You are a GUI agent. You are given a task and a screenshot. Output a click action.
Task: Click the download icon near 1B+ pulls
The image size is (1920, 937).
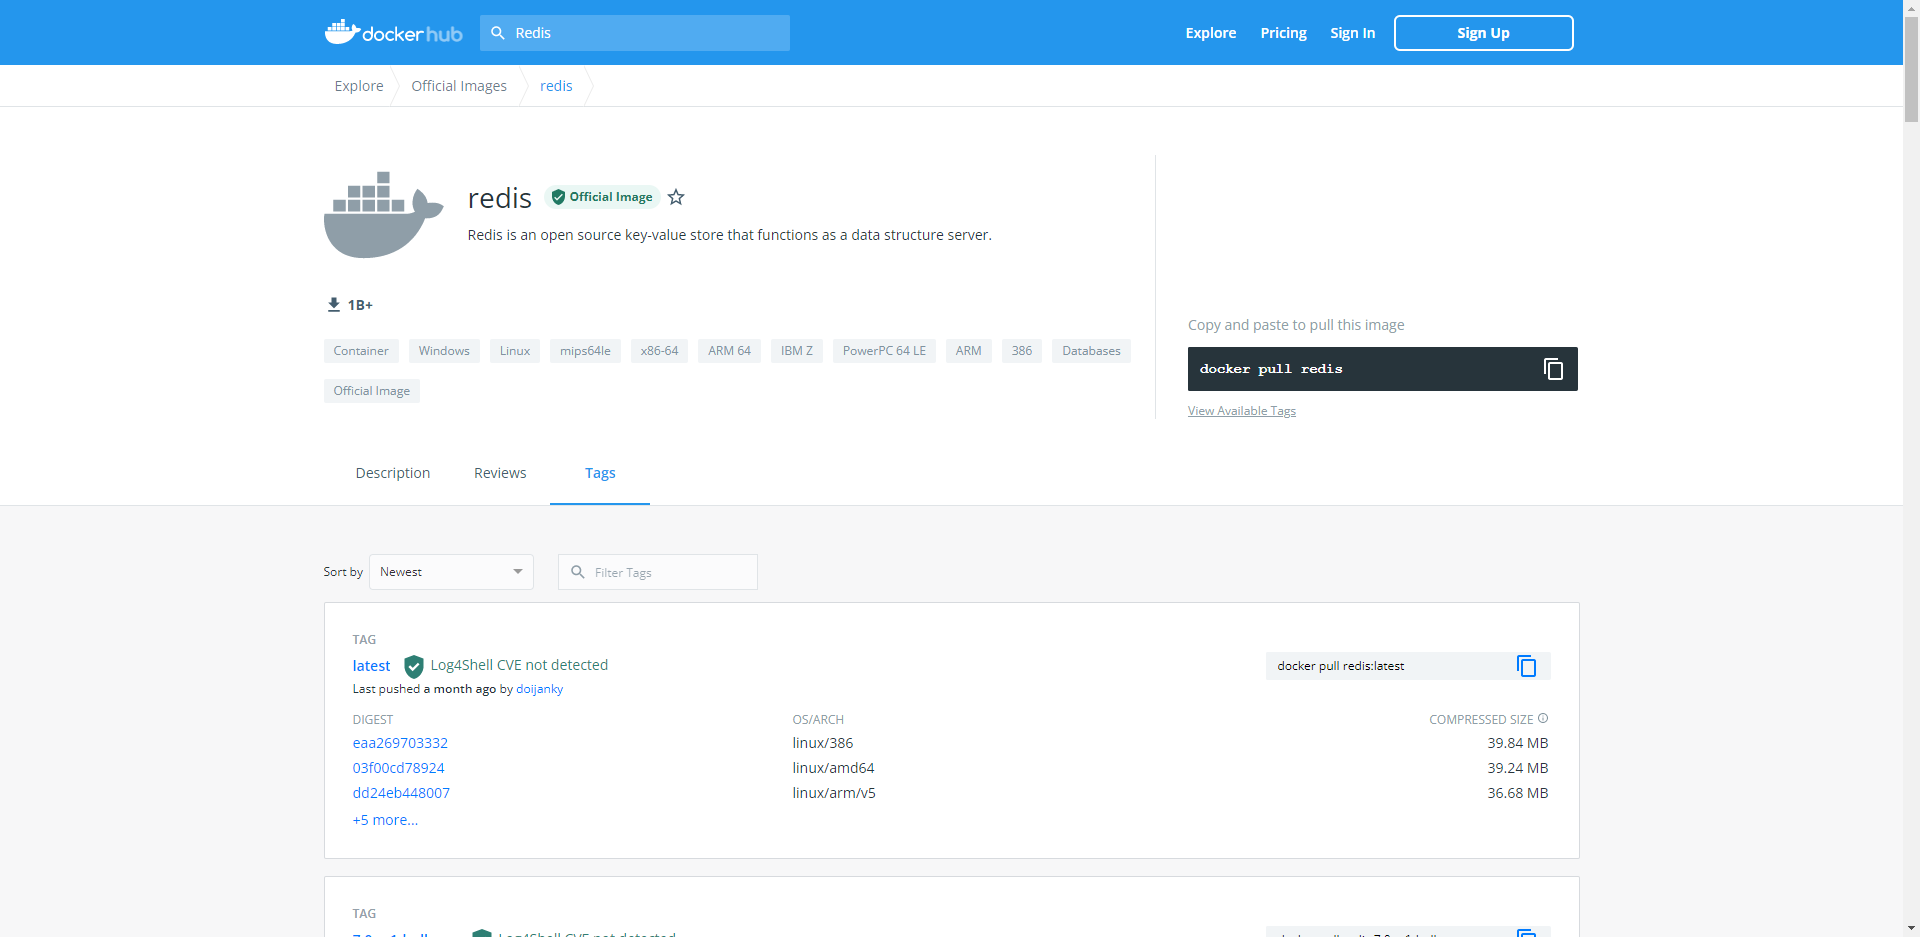click(x=332, y=304)
